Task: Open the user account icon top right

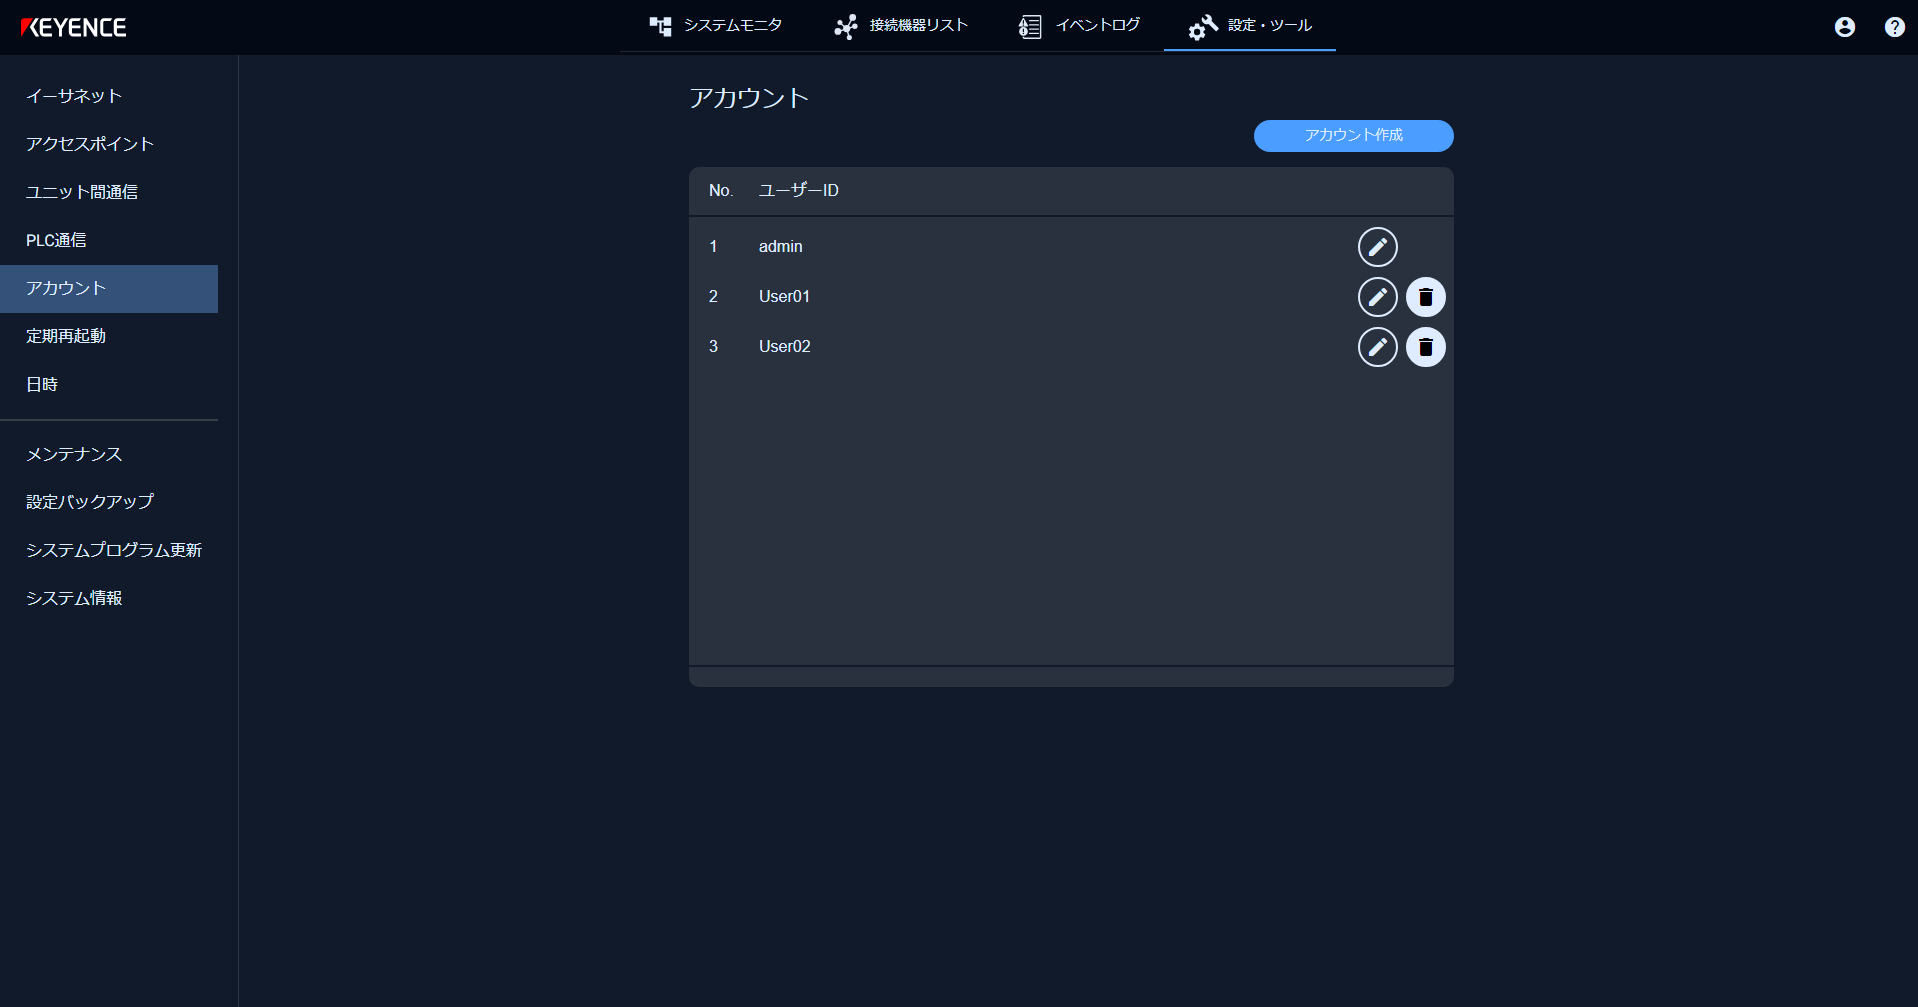Action: click(1843, 27)
